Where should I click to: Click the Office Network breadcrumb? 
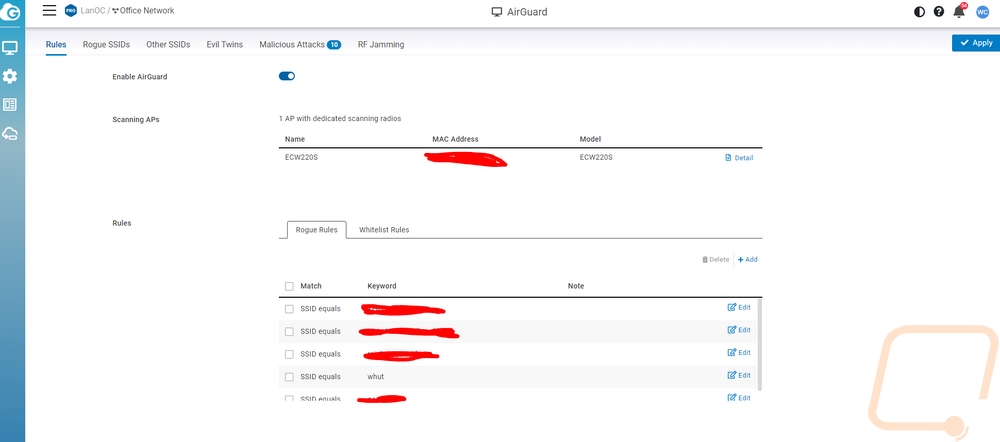(x=147, y=11)
